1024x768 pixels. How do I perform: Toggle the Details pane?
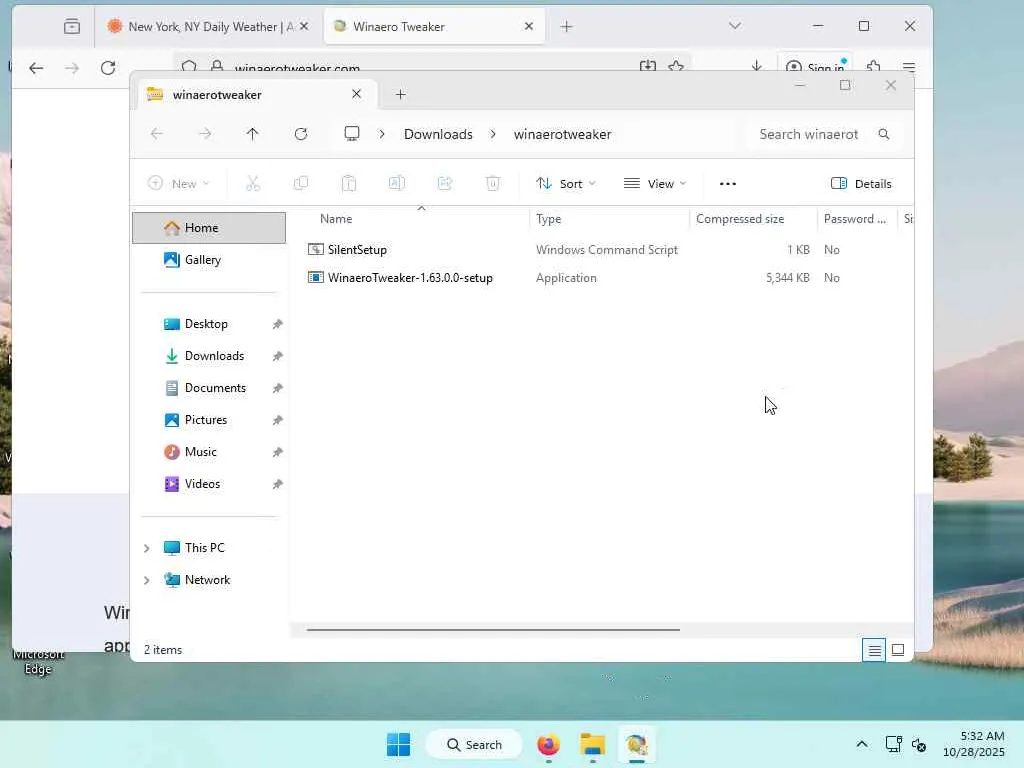coord(861,184)
